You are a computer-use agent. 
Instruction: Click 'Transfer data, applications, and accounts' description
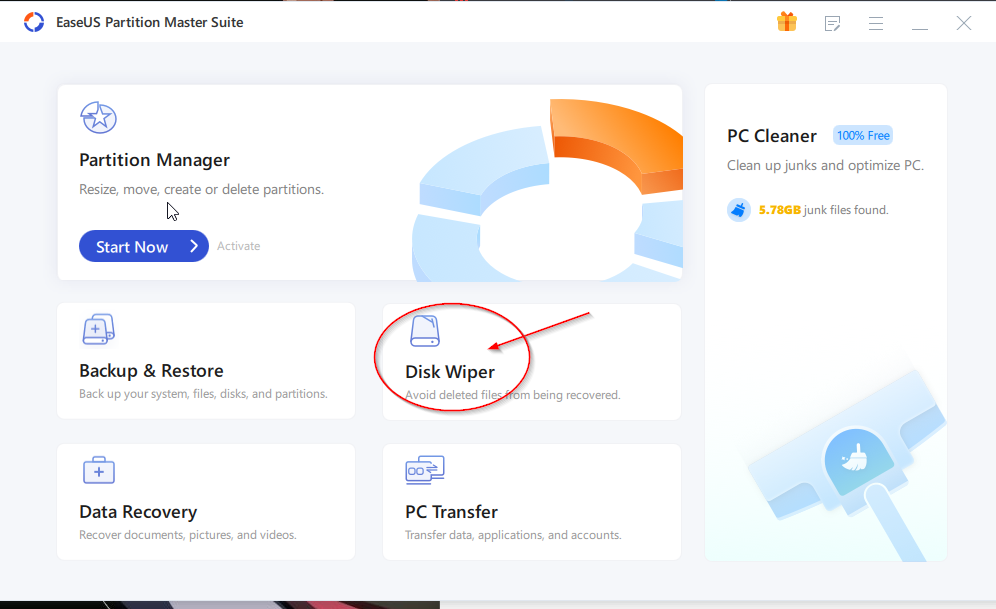click(x=513, y=535)
